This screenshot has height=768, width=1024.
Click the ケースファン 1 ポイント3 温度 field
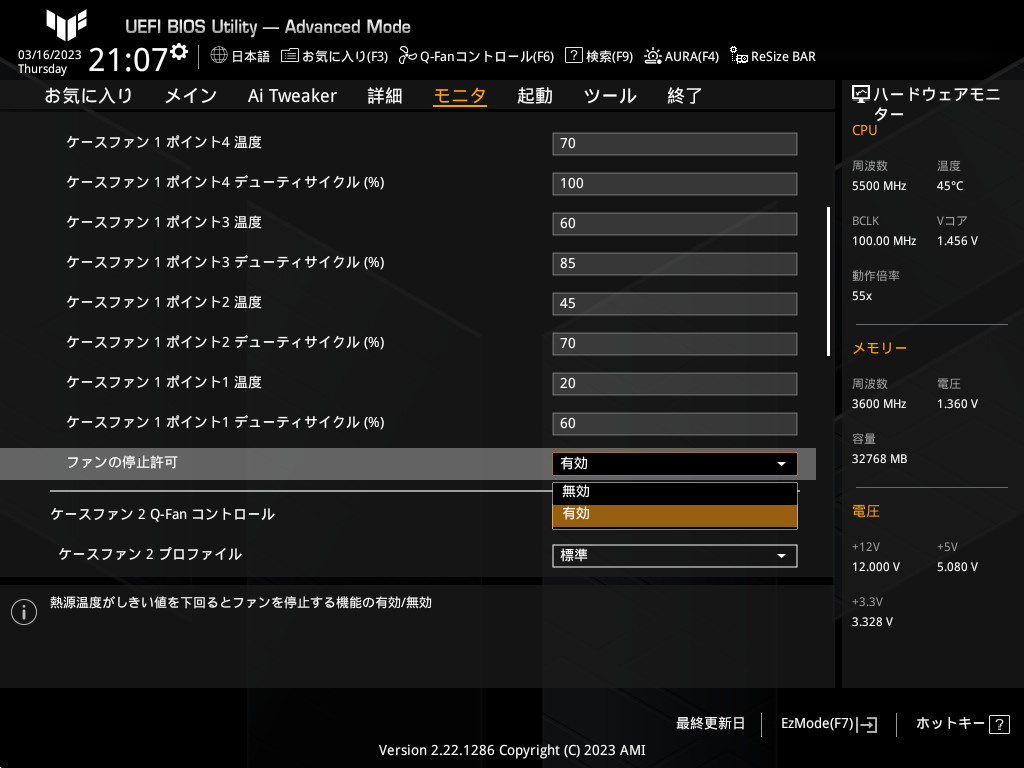675,223
